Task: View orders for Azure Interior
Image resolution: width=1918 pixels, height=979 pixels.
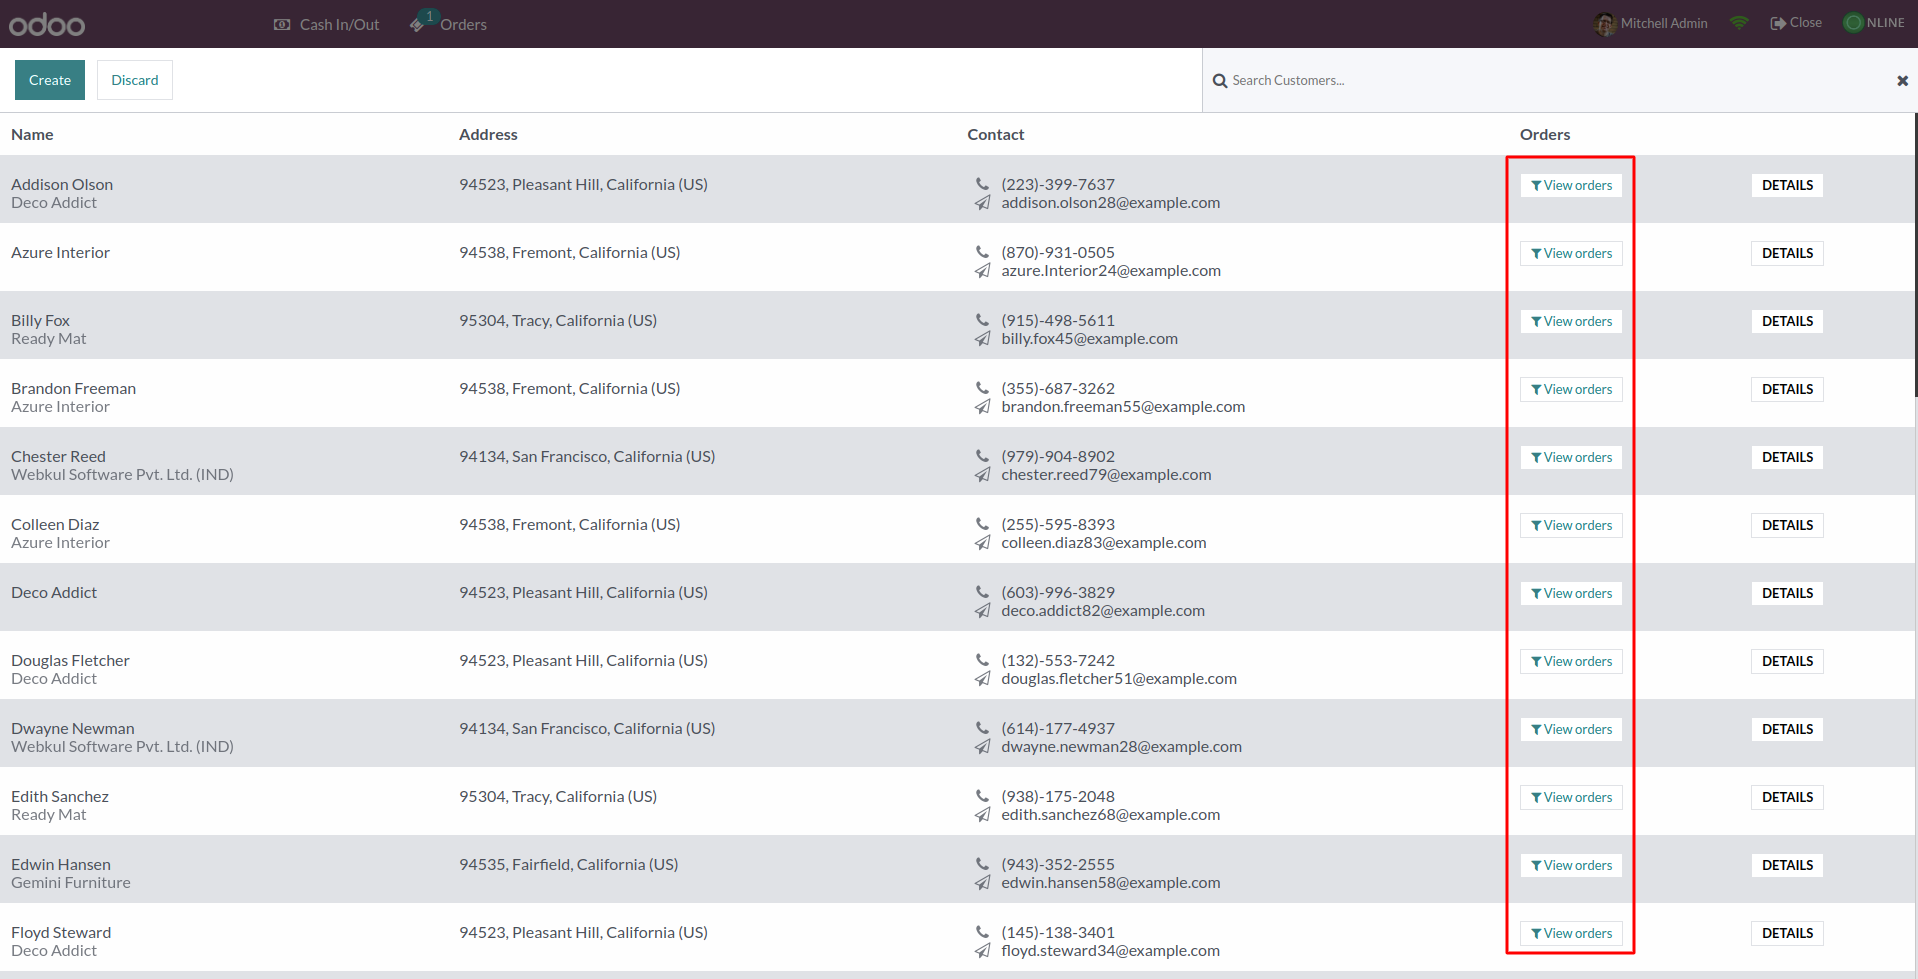Action: pos(1571,253)
